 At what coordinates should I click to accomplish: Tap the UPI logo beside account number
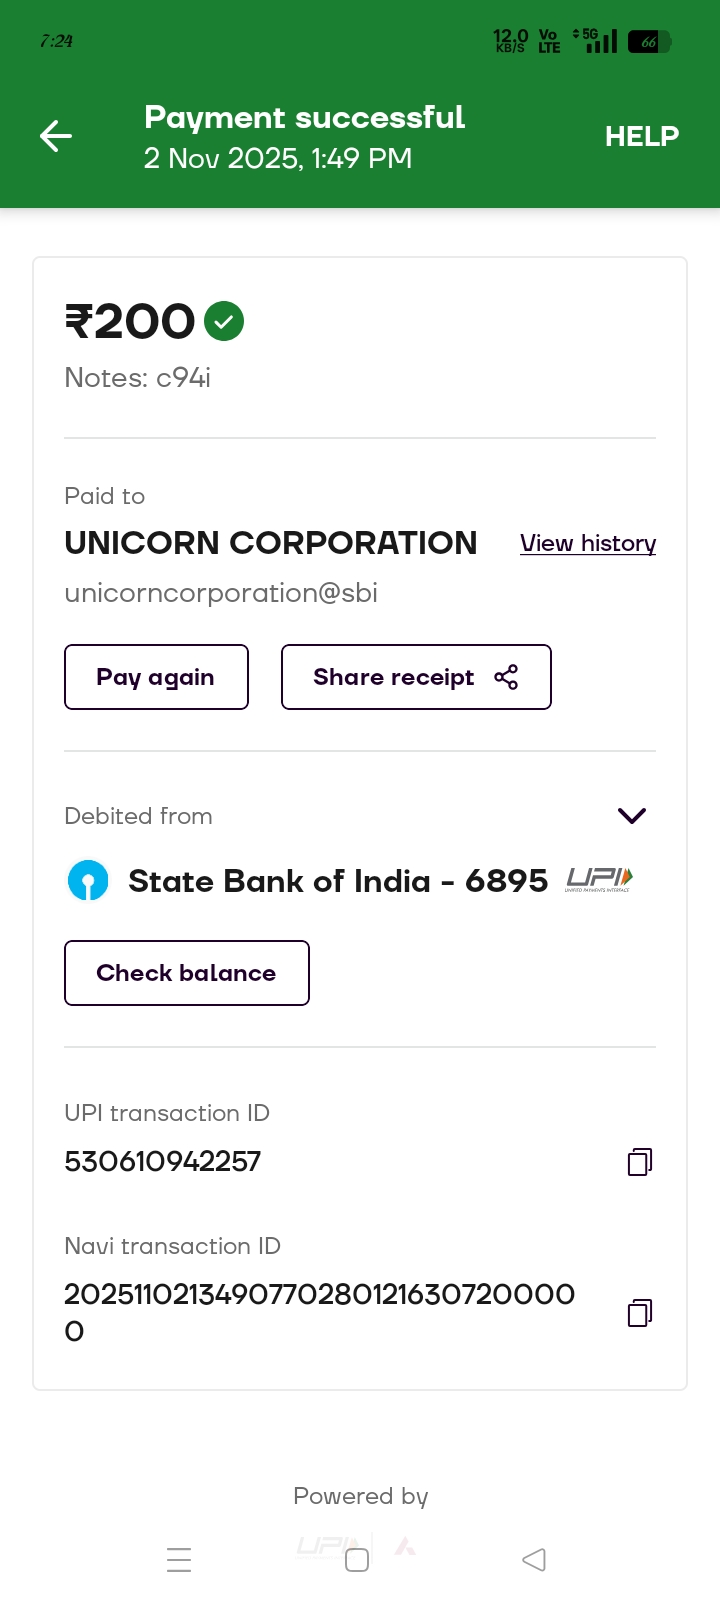(x=599, y=880)
